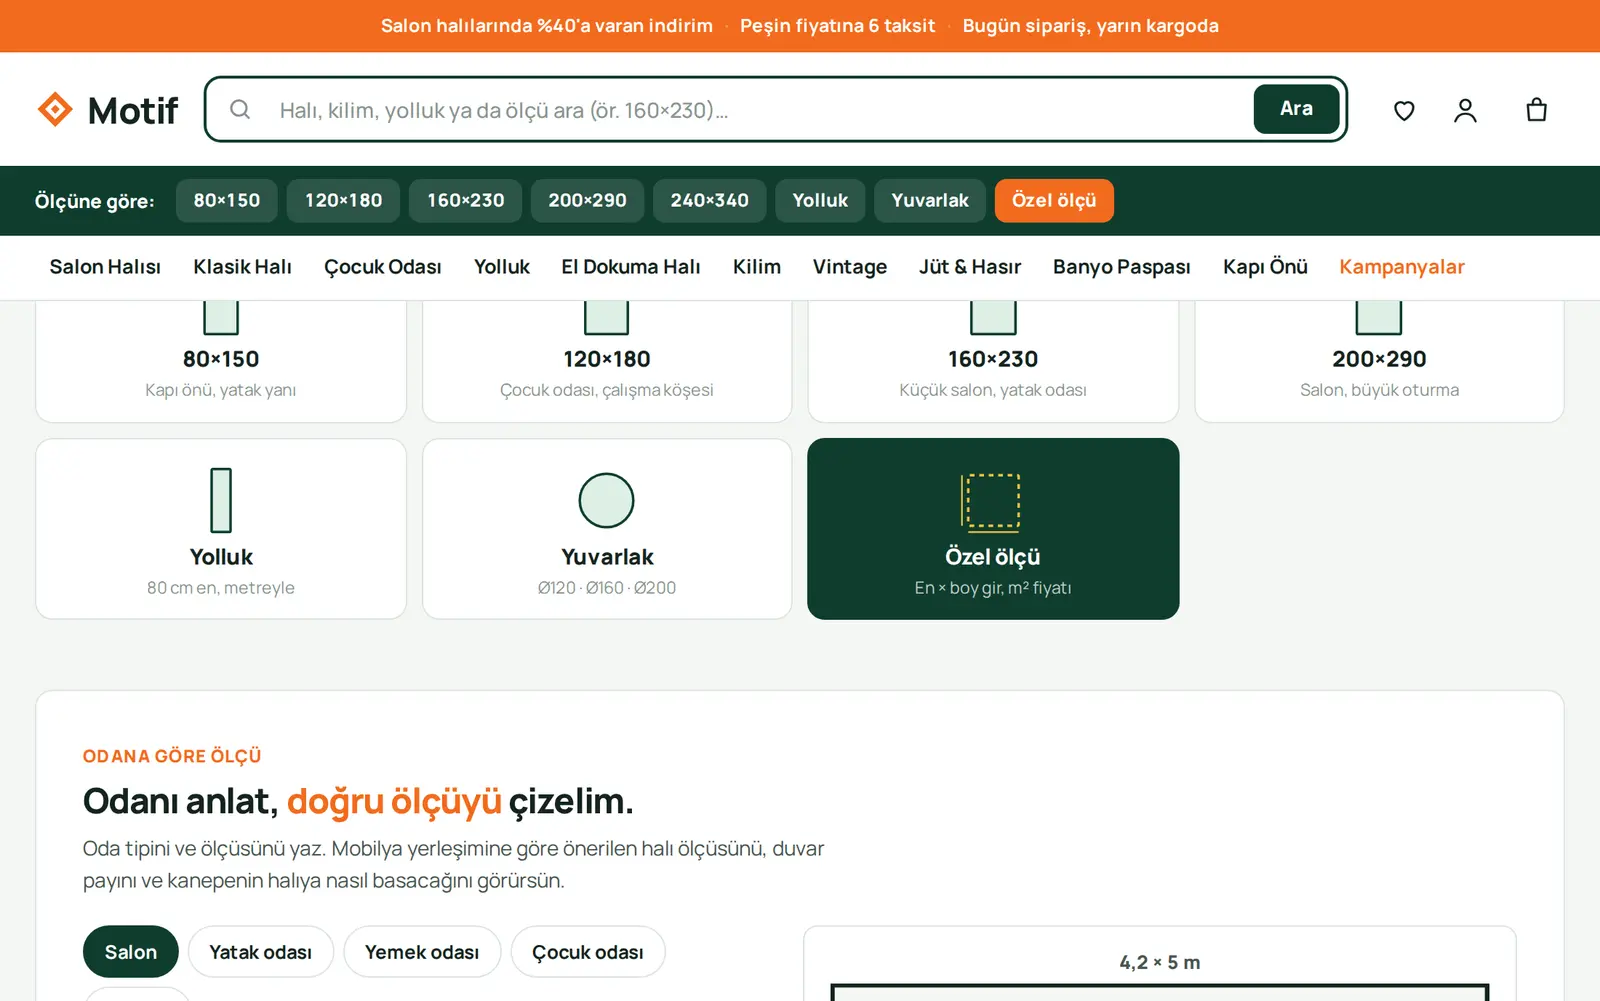The width and height of the screenshot is (1600, 1001).
Task: Filter by 240×340 size chip
Action: tap(710, 201)
